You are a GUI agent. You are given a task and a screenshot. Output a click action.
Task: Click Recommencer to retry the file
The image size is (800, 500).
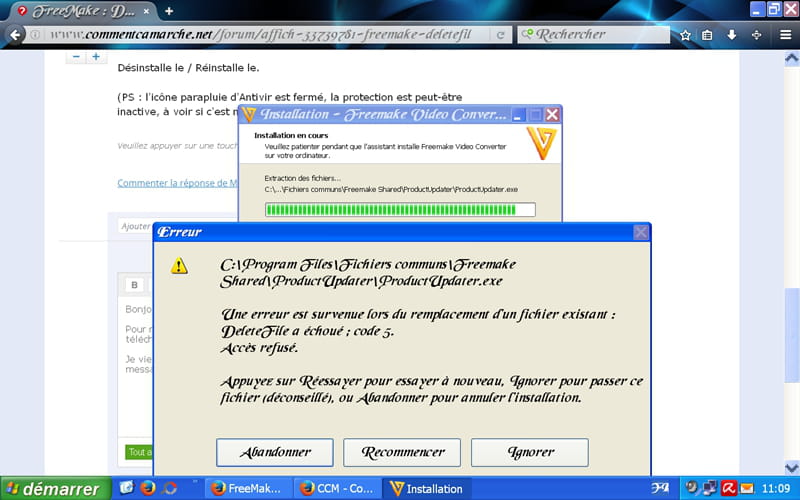pos(402,453)
